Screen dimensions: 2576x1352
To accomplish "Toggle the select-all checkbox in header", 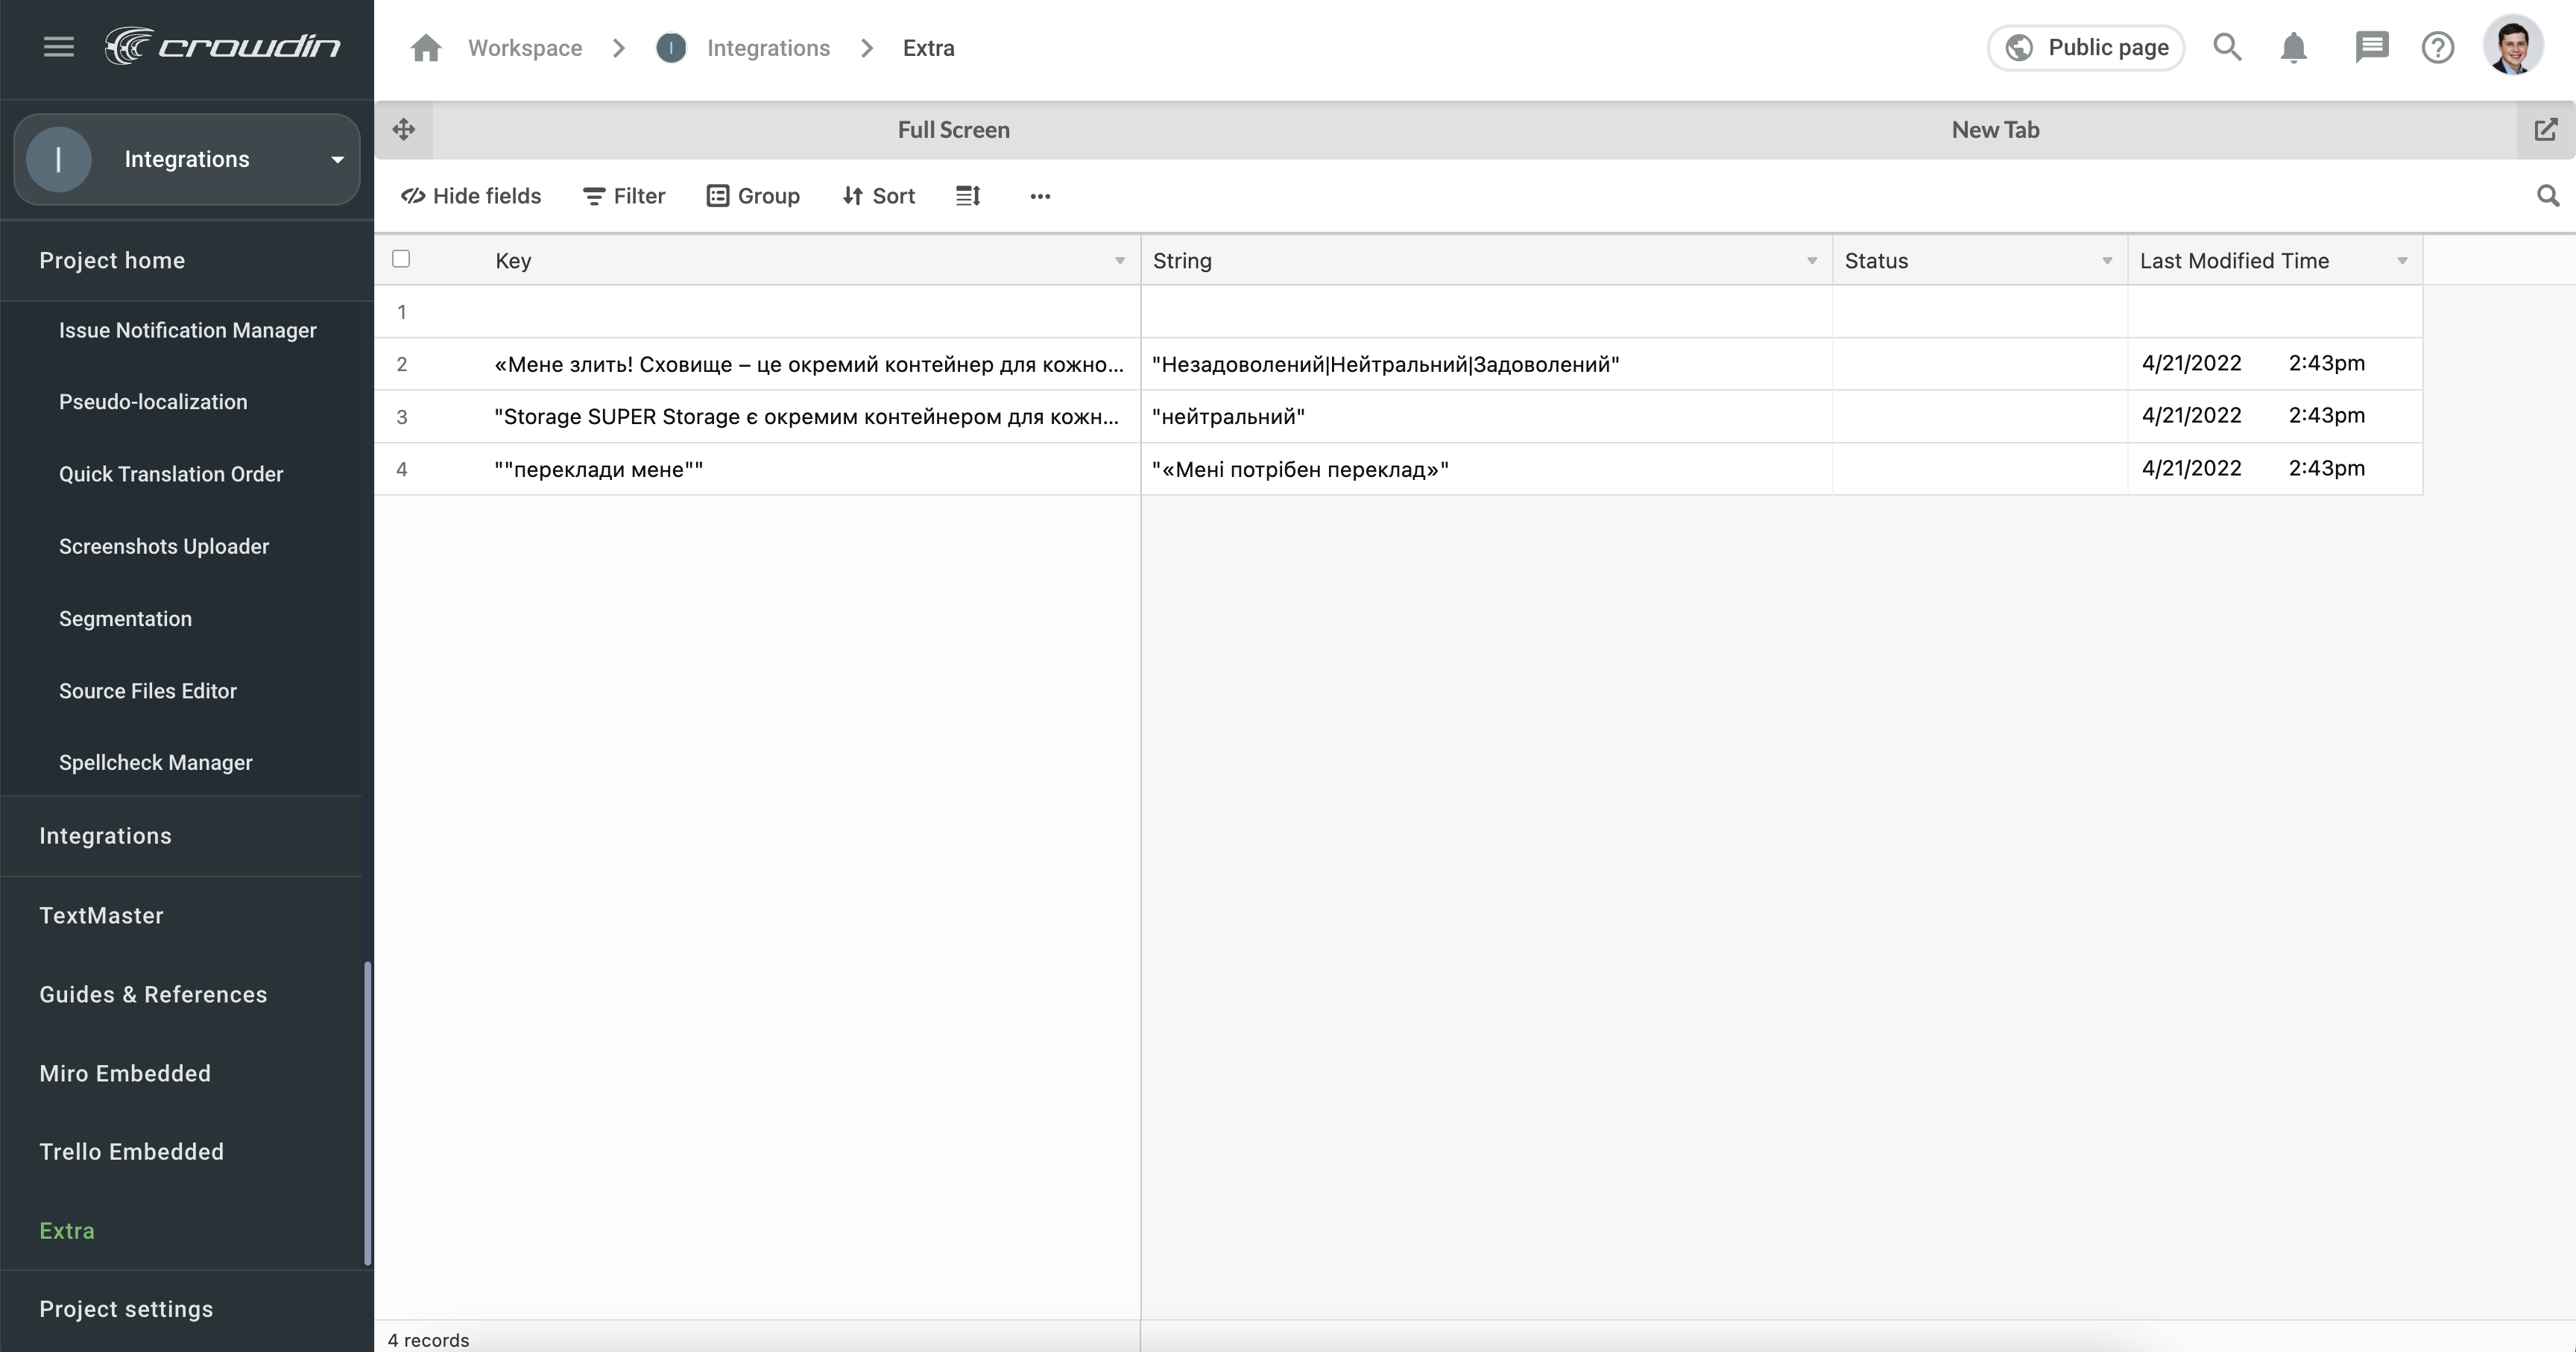I will 401,259.
